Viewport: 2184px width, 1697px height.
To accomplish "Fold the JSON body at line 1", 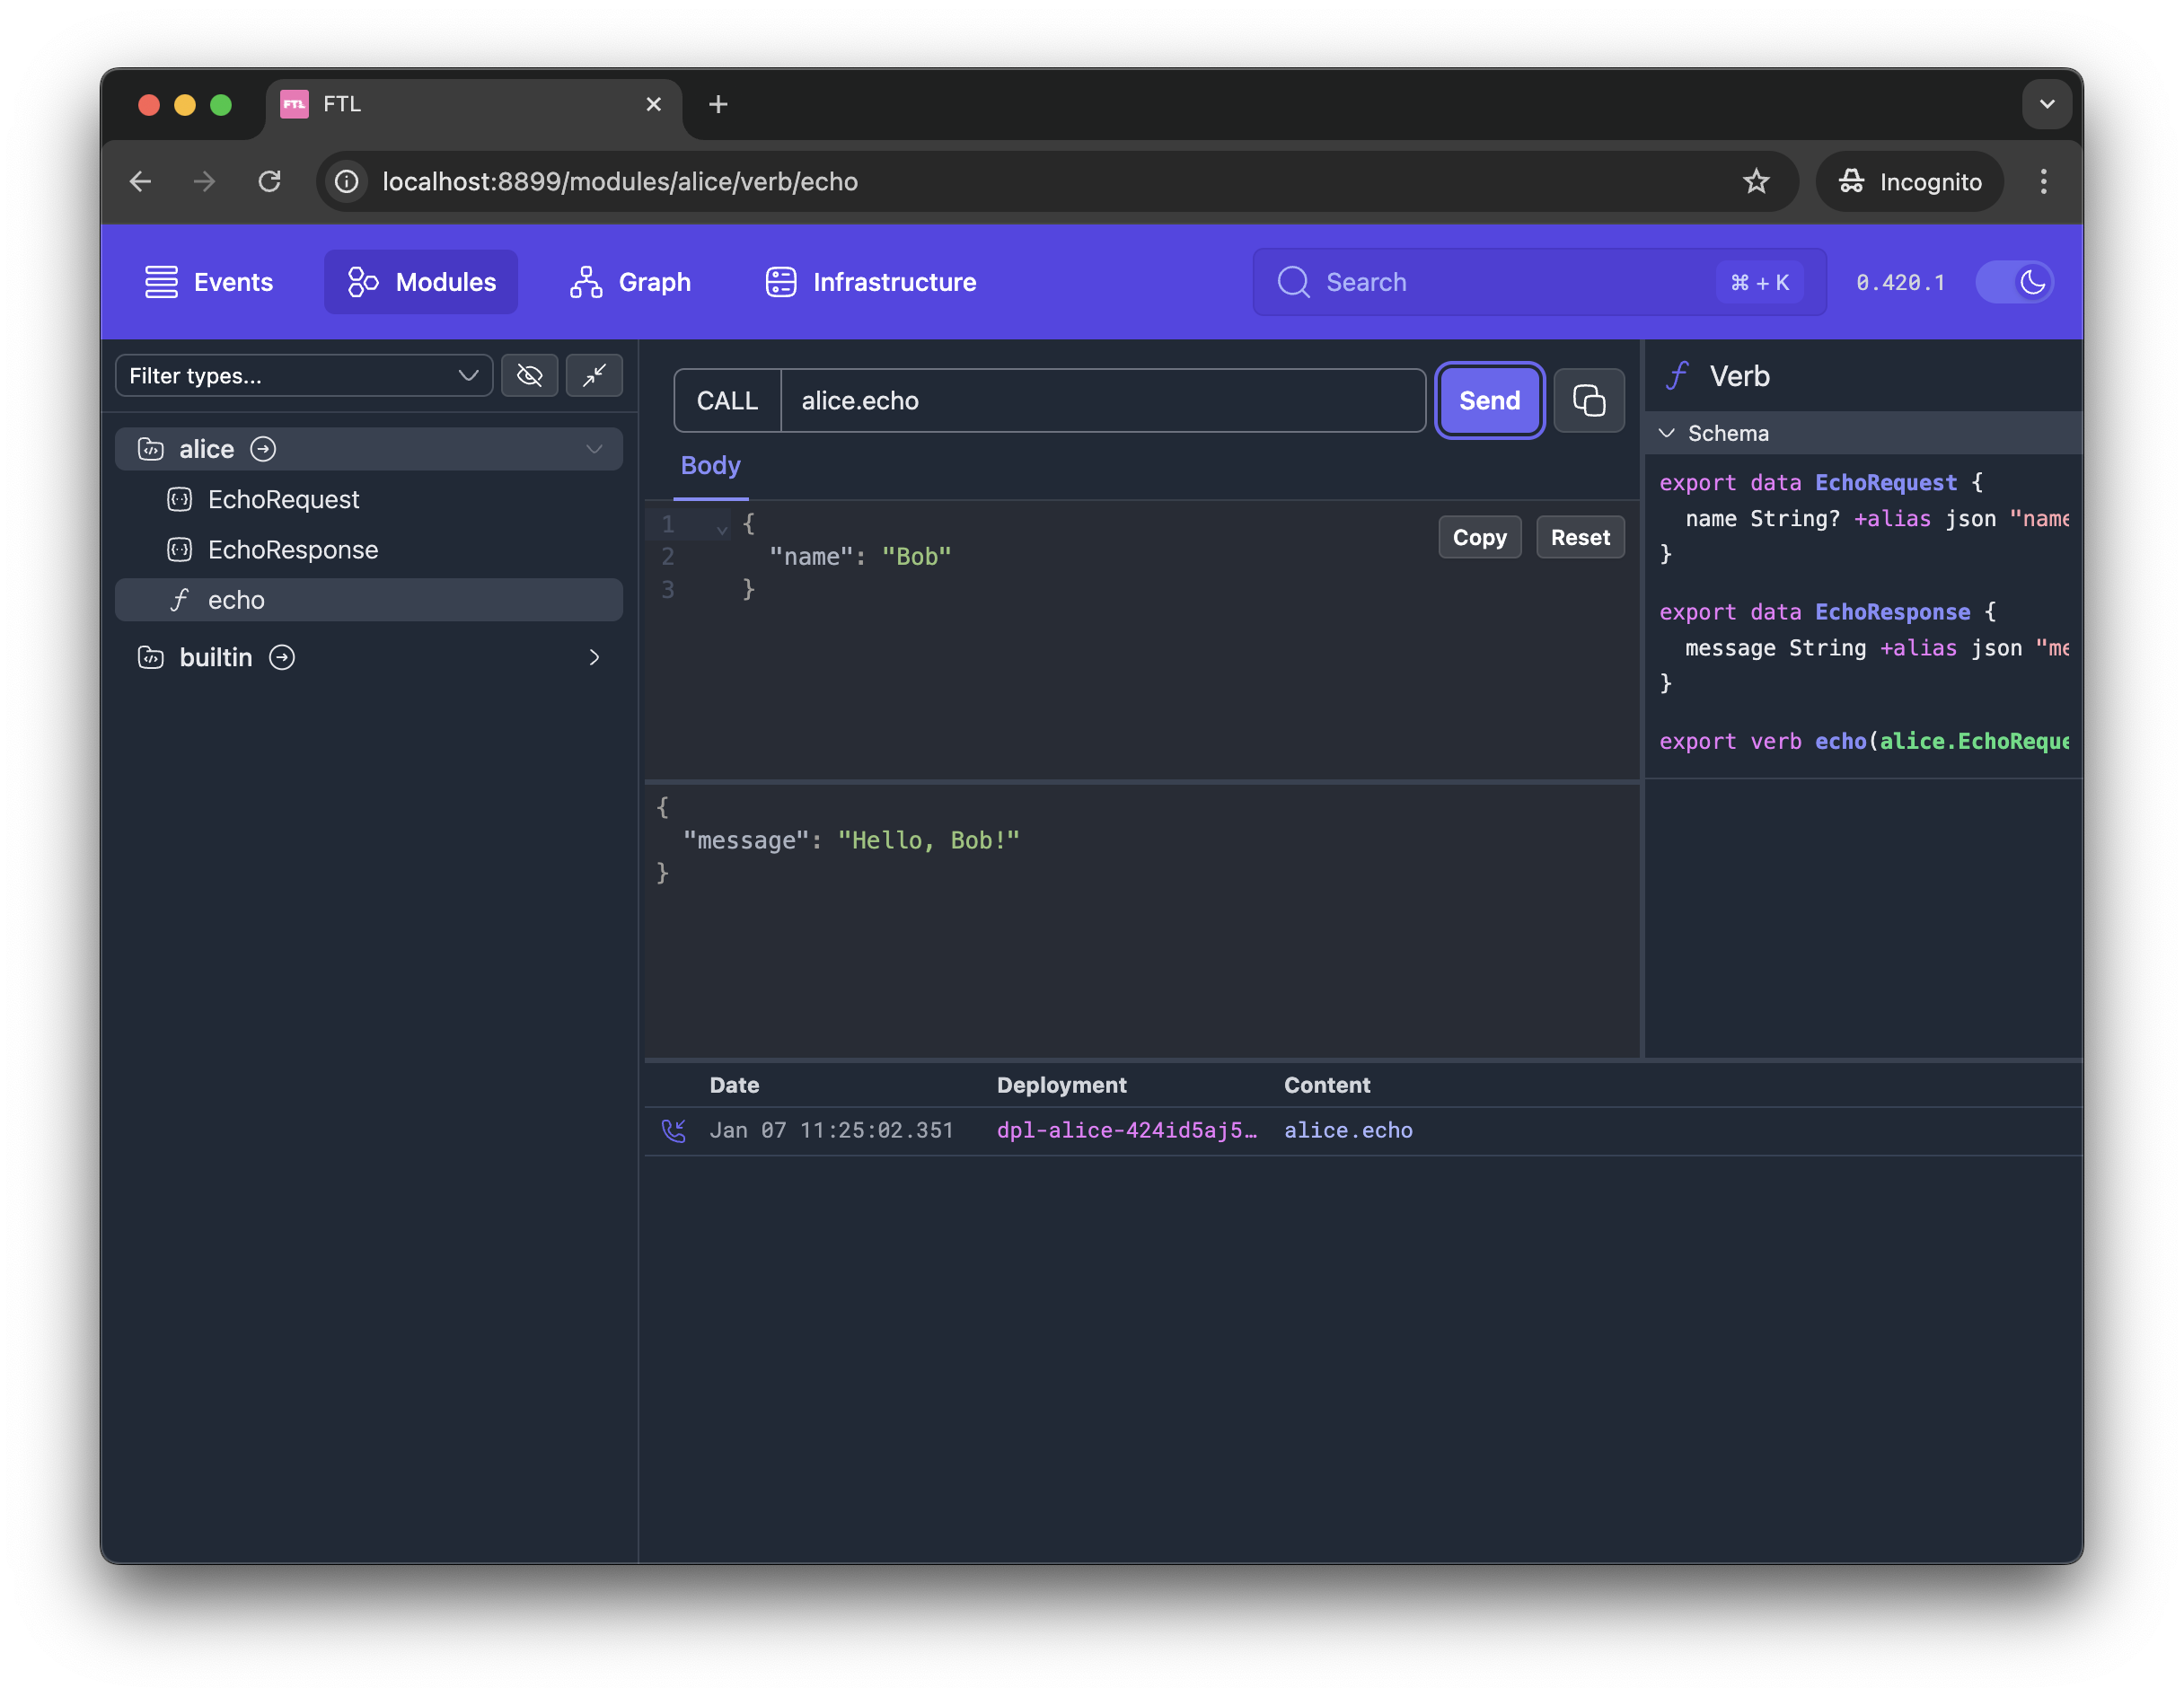I will click(x=722, y=528).
